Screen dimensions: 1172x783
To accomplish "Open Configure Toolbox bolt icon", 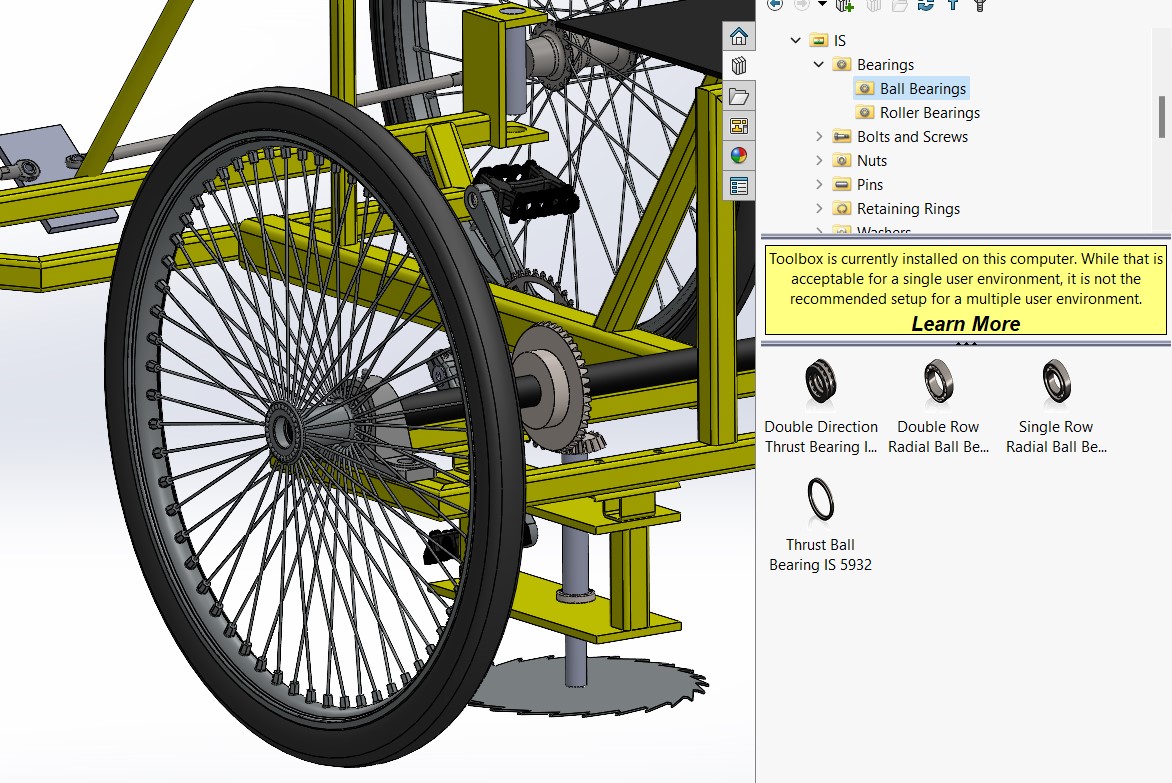I will click(x=980, y=4).
